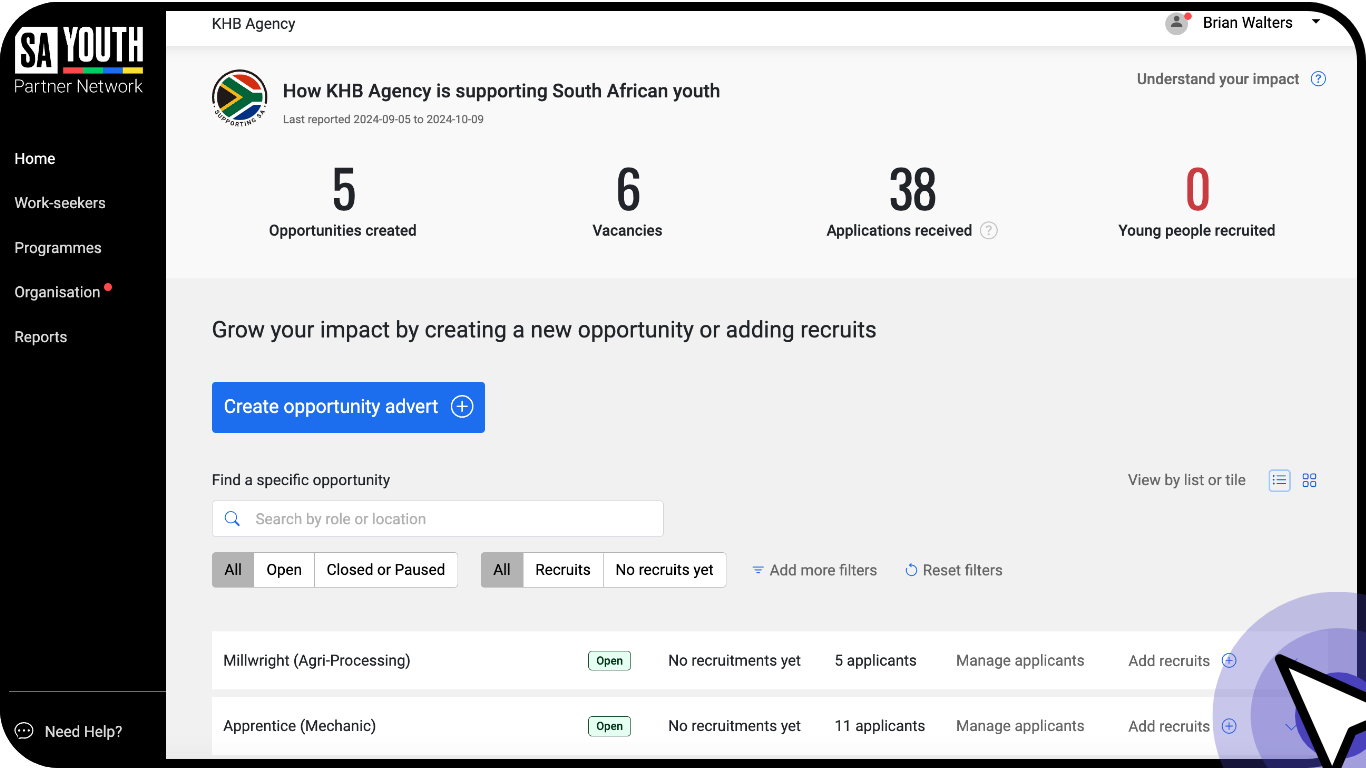1366x768 pixels.
Task: Select the Open status filter
Action: click(284, 570)
